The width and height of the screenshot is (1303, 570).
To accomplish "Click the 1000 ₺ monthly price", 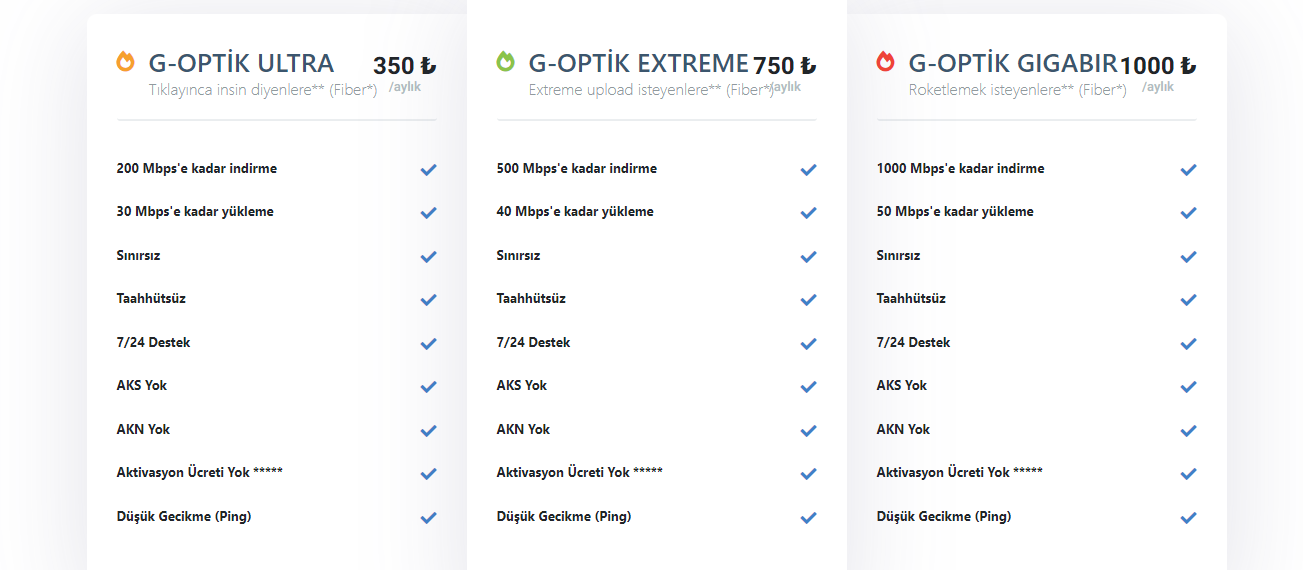I will (1157, 66).
